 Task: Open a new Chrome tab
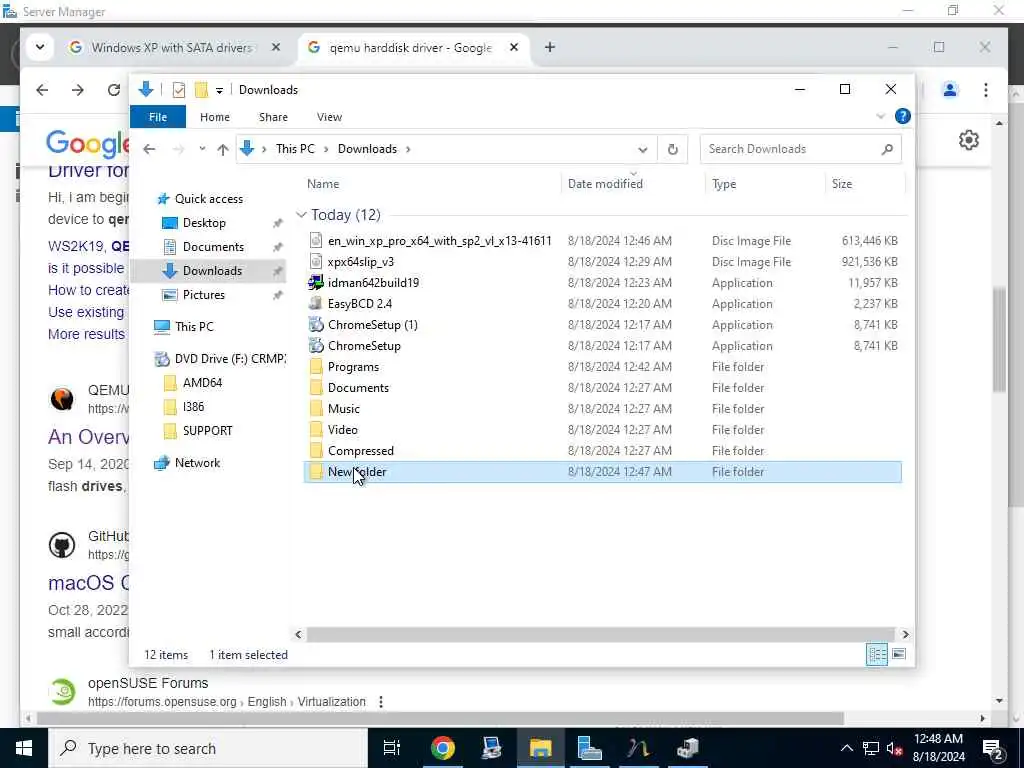[x=550, y=47]
